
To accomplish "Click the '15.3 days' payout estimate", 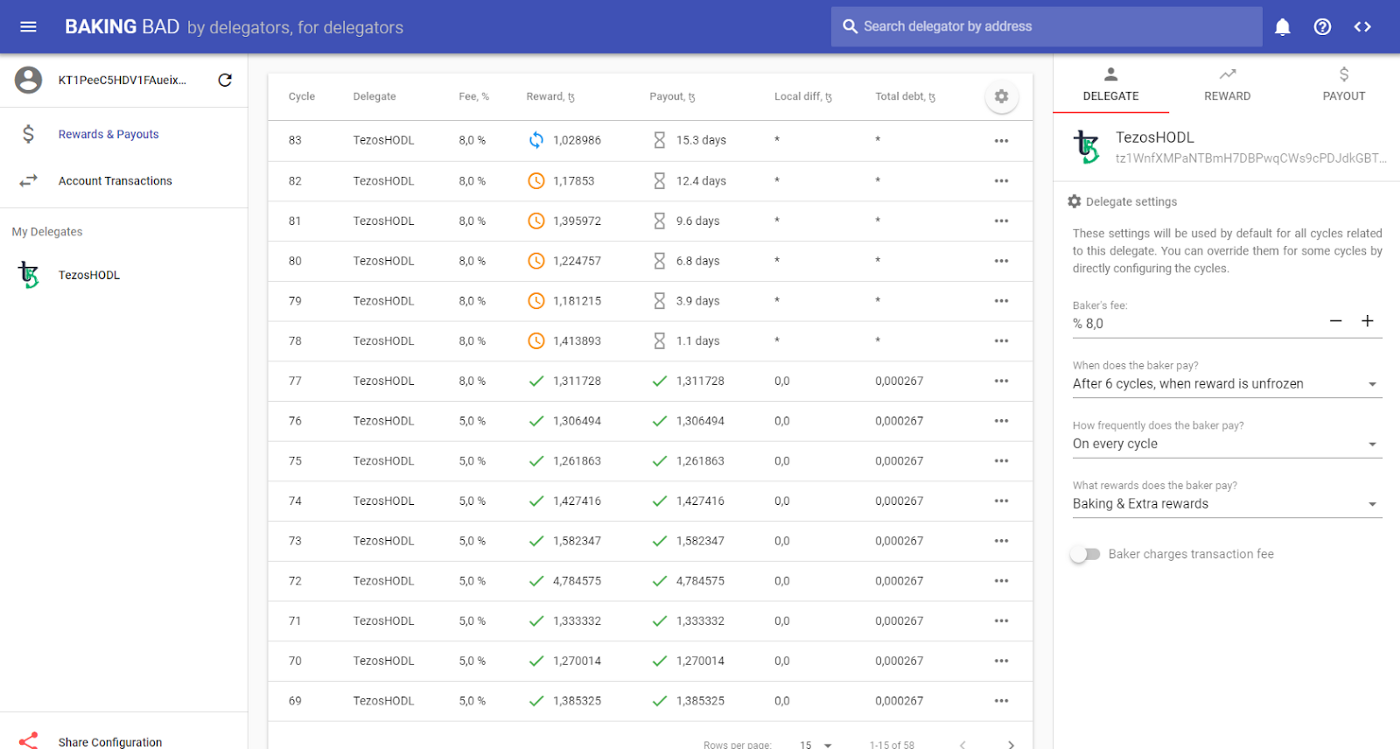I will (701, 141).
